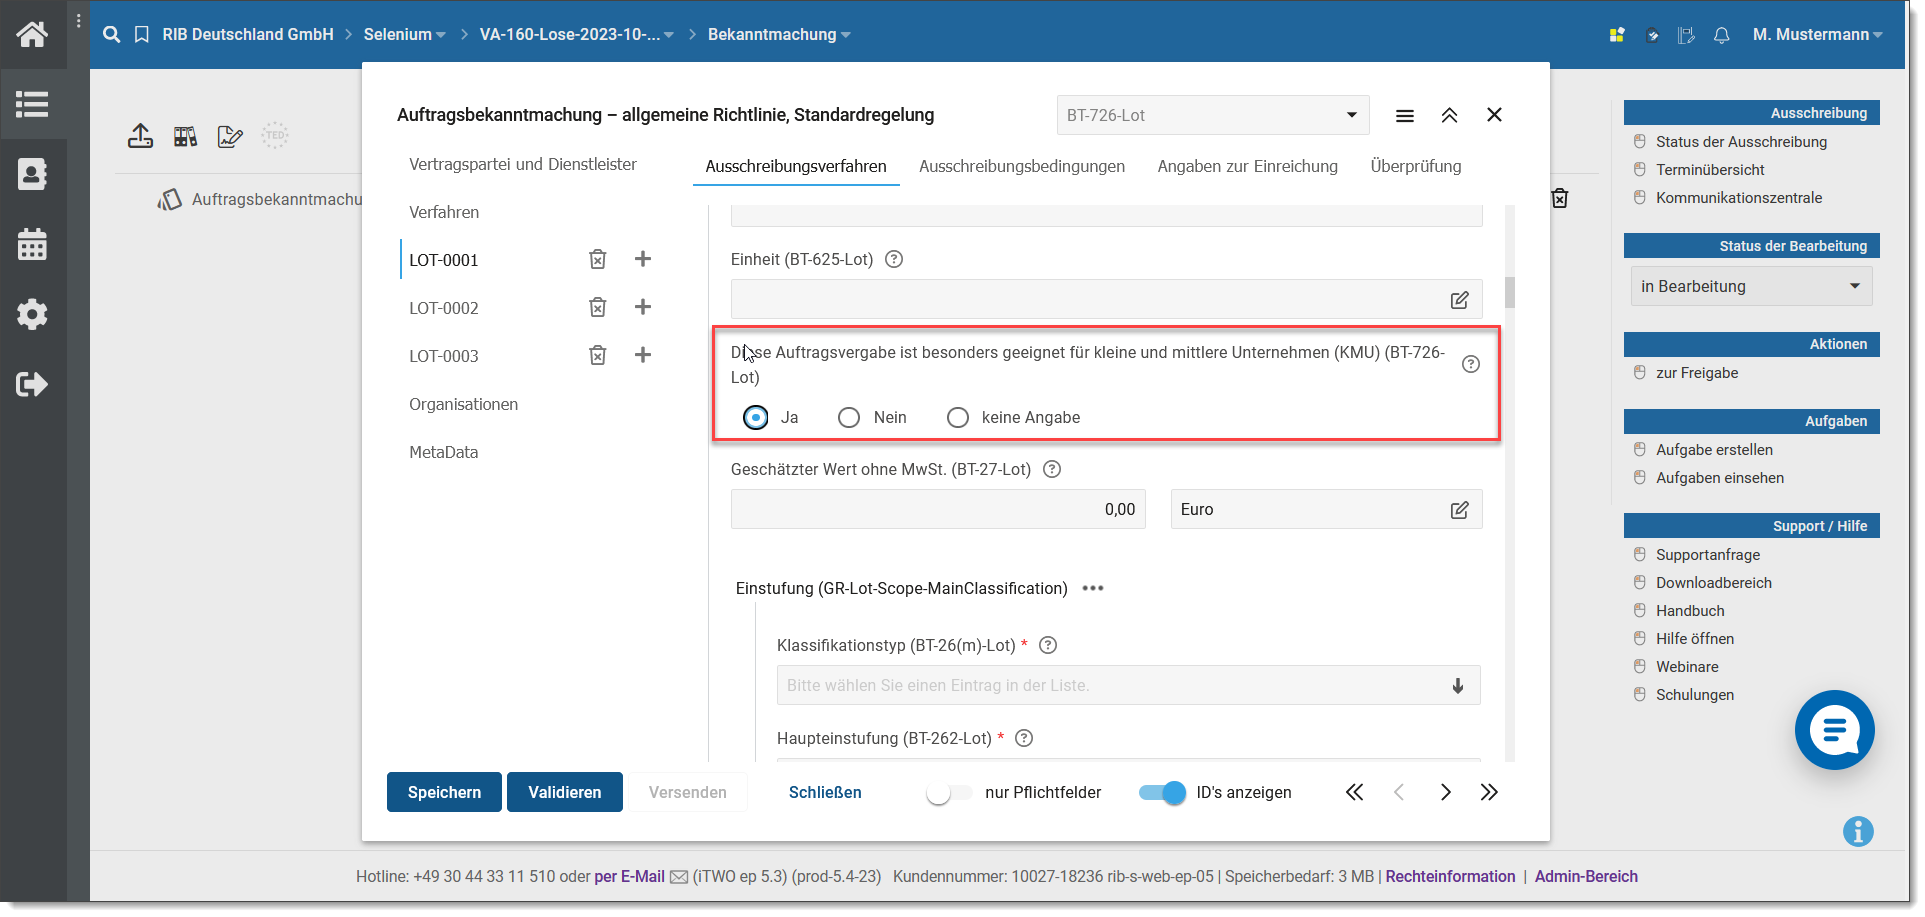Delete LOT-0003 with its trash icon
The height and width of the screenshot is (917, 1925).
[x=597, y=355]
